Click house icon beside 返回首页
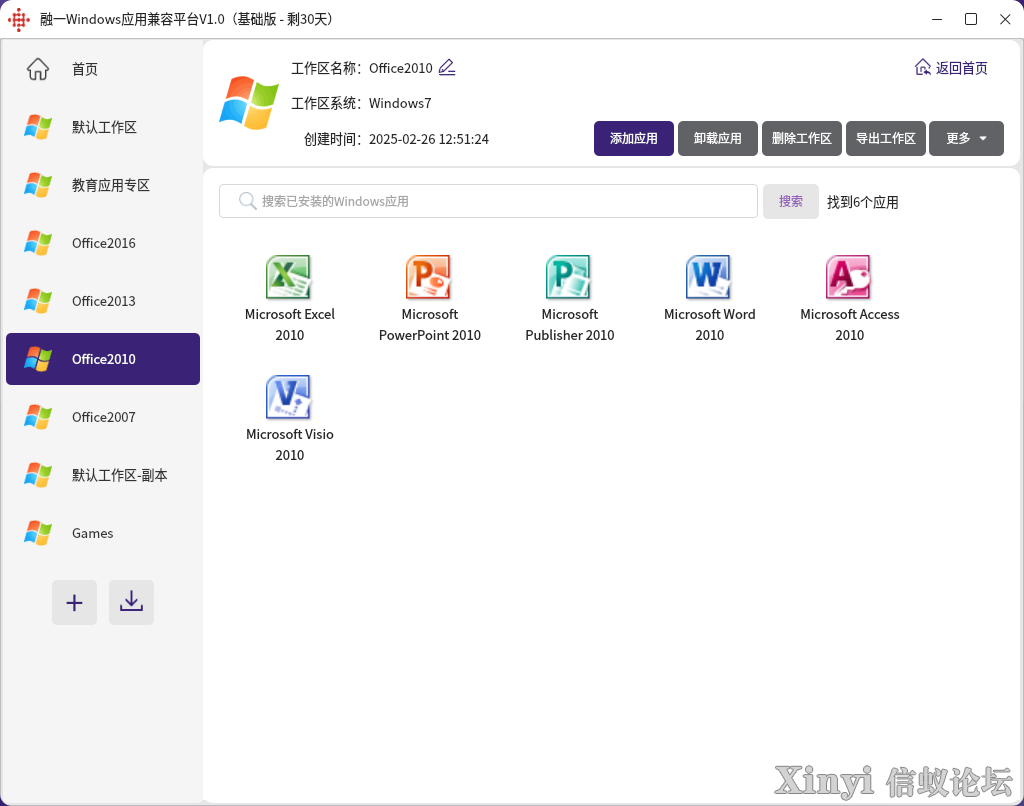 [x=923, y=67]
